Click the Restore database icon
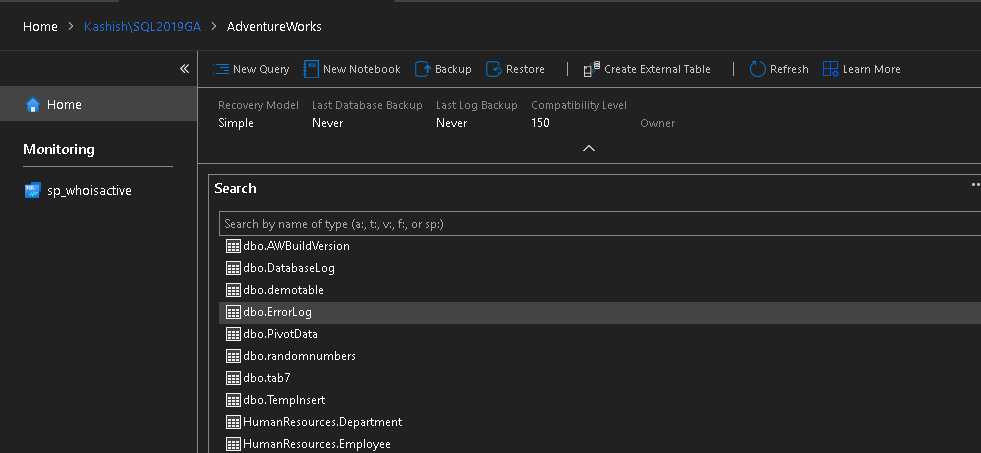 [493, 69]
